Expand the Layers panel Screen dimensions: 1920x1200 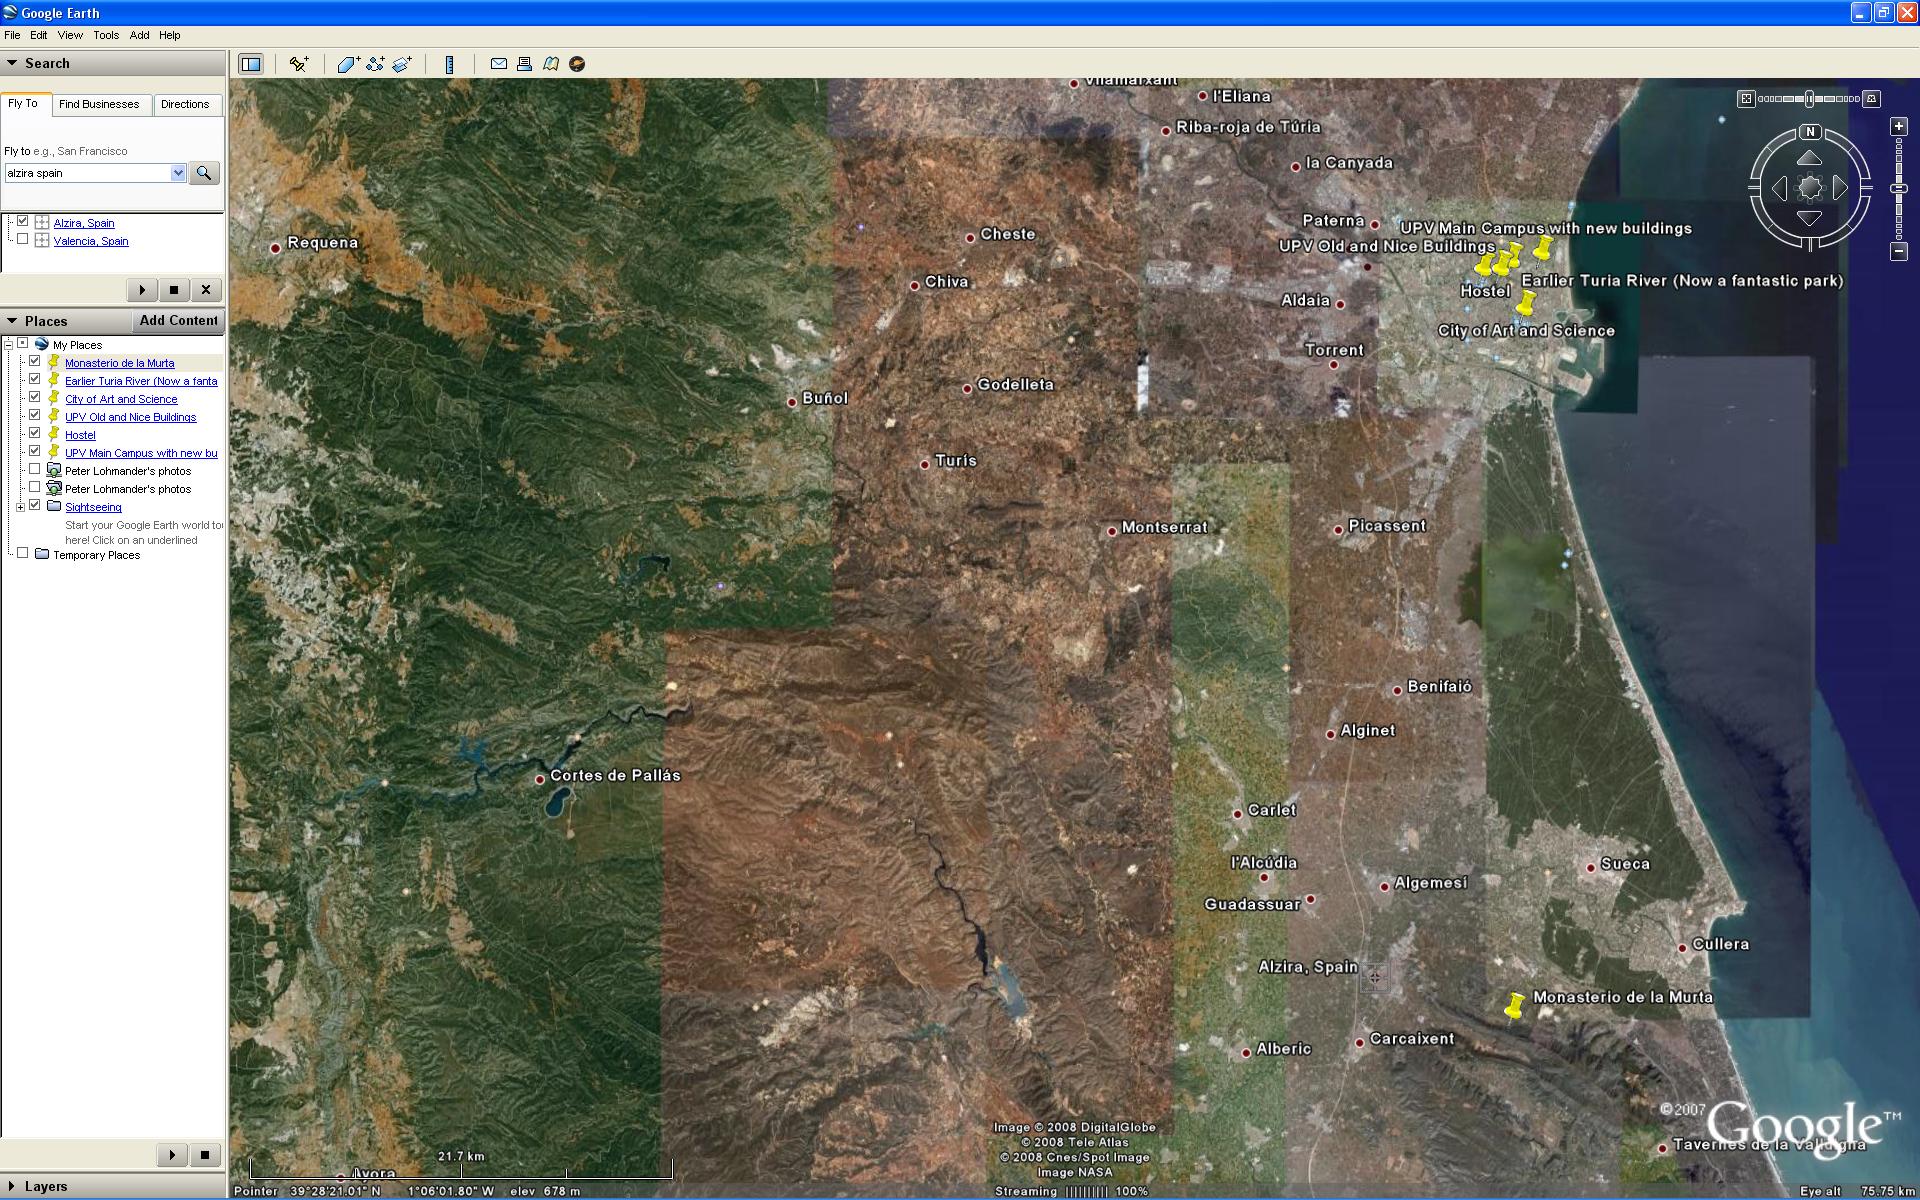[x=12, y=1186]
